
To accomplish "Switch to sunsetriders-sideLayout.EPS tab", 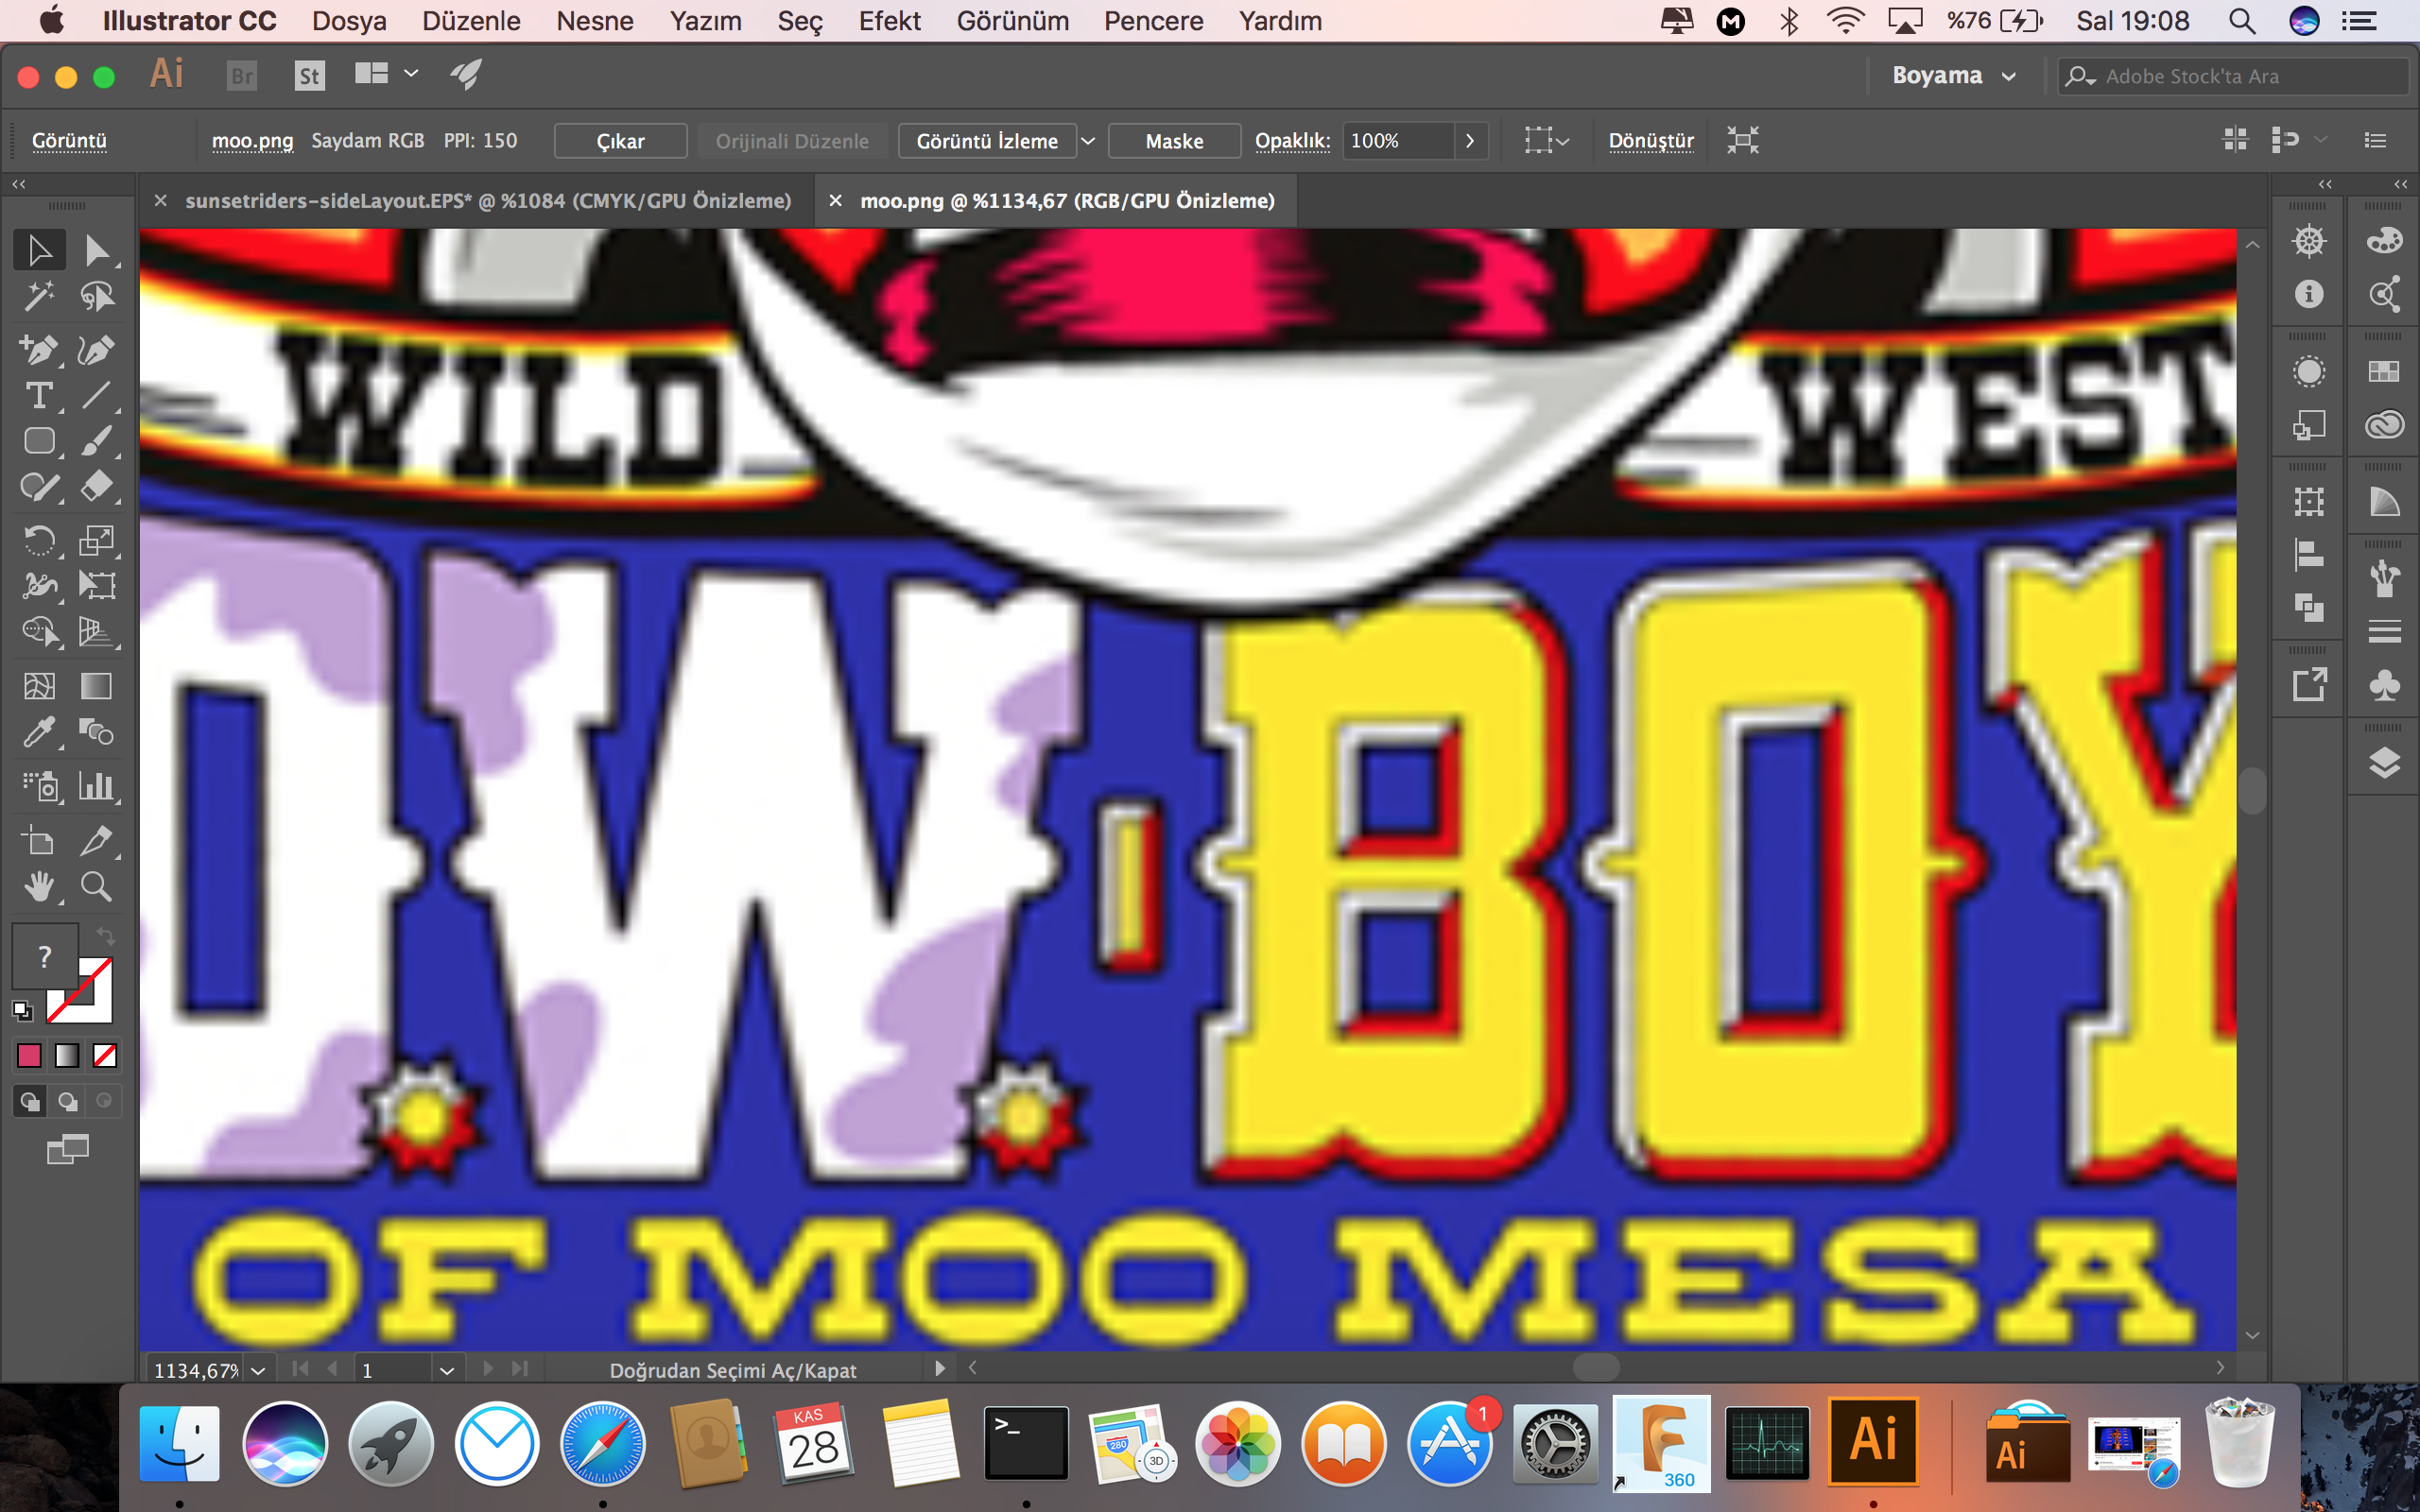I will pyautogui.click(x=488, y=201).
